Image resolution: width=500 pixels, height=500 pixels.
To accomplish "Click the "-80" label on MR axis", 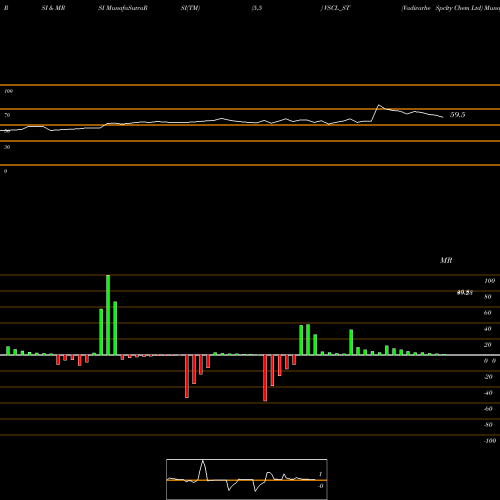I will coord(488,425).
